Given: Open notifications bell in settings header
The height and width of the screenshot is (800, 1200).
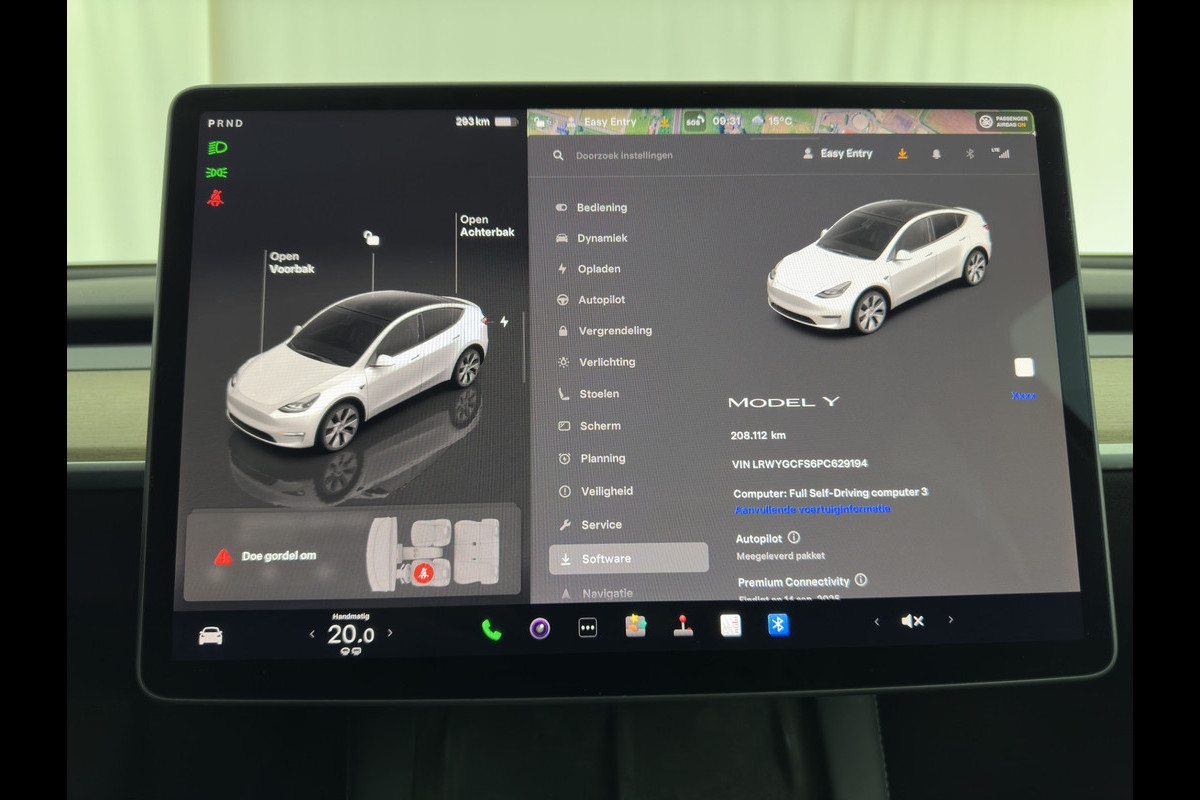Looking at the screenshot, I should (937, 154).
